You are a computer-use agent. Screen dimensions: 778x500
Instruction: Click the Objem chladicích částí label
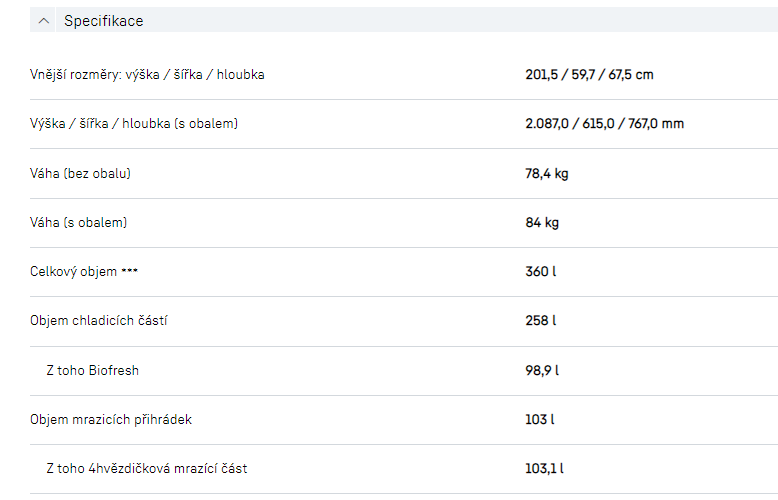click(x=105, y=321)
